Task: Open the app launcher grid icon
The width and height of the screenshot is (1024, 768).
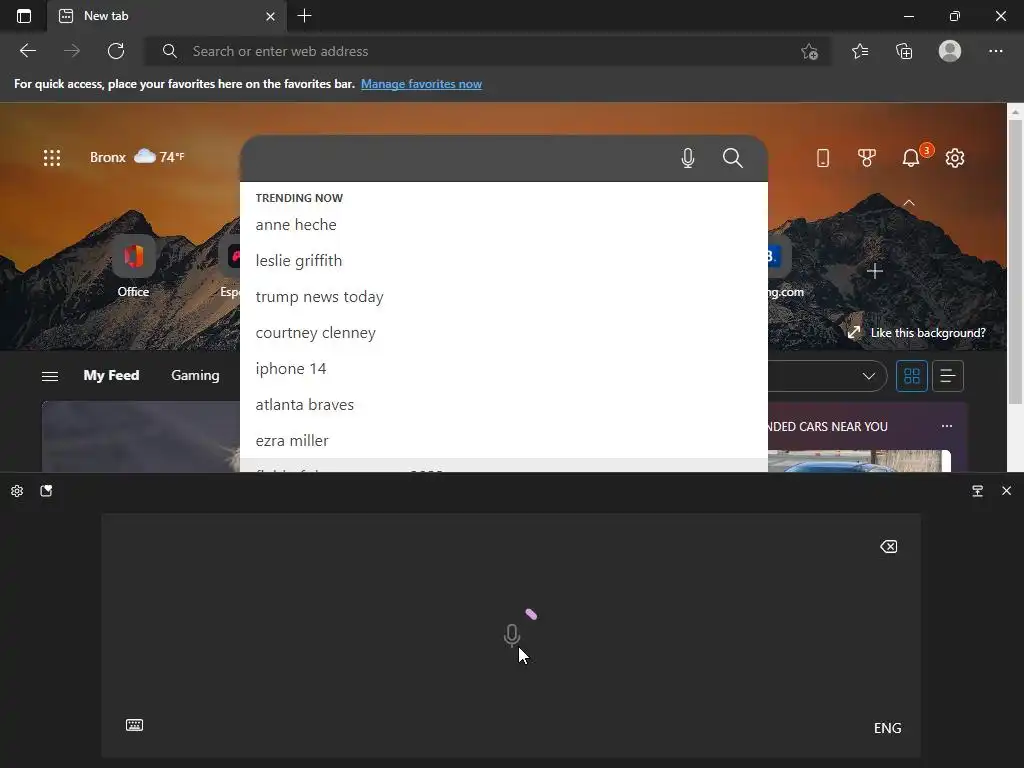Action: 52,157
